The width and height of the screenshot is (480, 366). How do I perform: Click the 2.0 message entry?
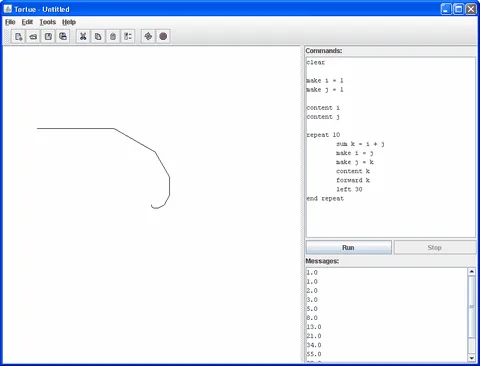click(x=312, y=290)
